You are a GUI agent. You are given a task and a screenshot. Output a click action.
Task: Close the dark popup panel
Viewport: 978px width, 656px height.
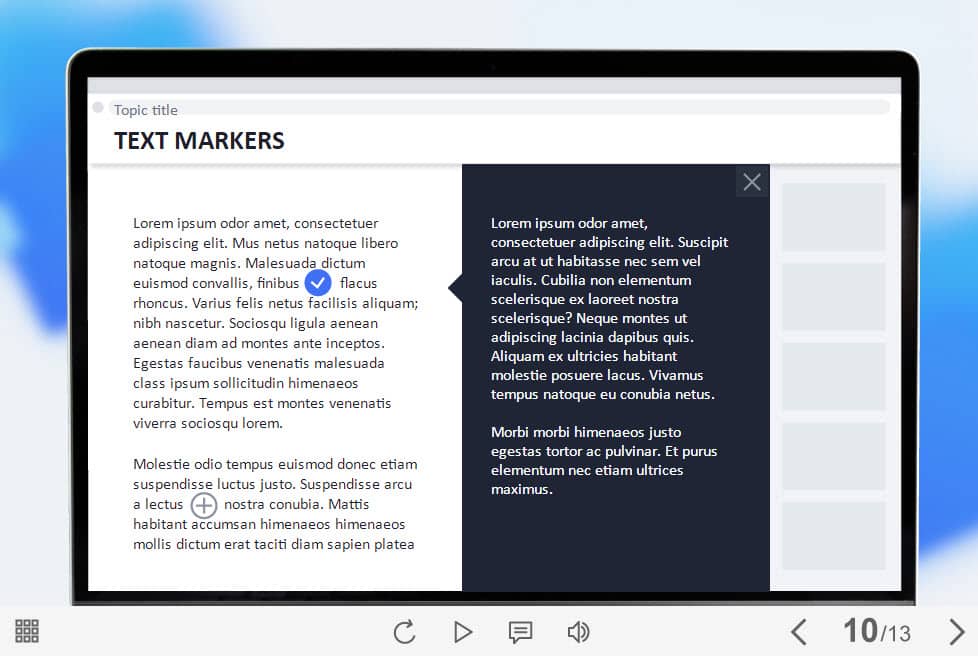pyautogui.click(x=752, y=182)
